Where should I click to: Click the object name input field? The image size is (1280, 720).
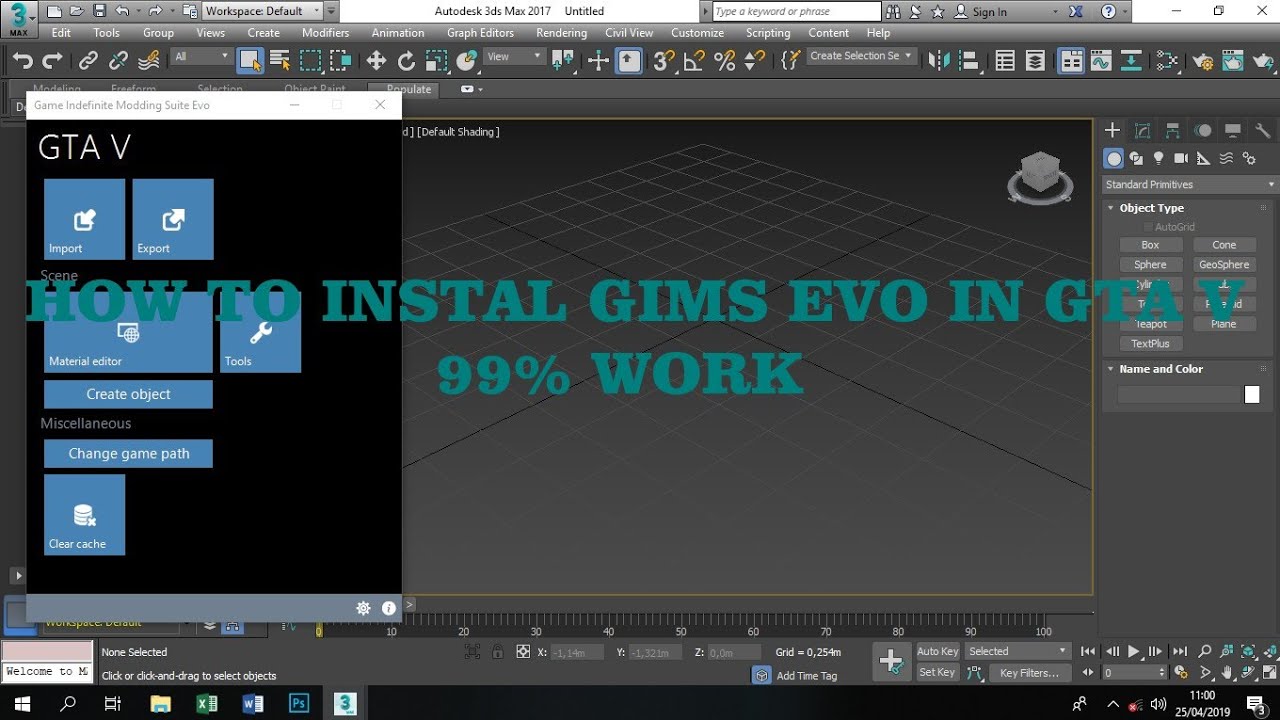coord(1179,395)
